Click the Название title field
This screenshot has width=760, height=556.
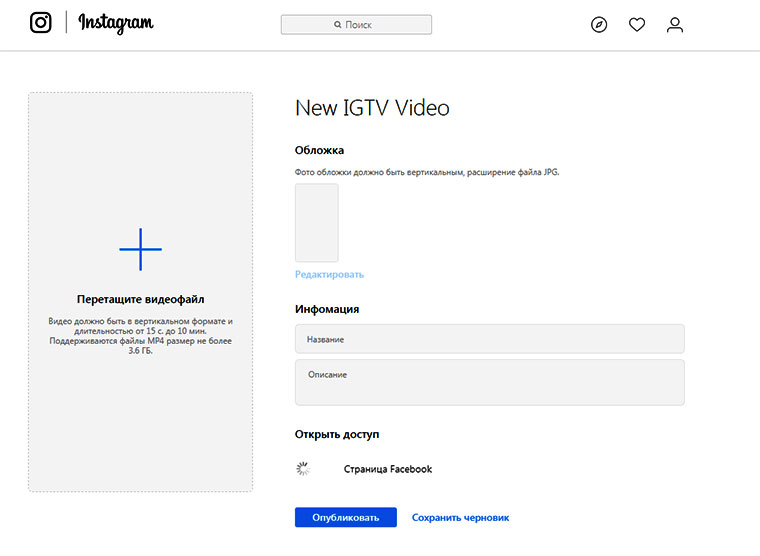coord(490,339)
